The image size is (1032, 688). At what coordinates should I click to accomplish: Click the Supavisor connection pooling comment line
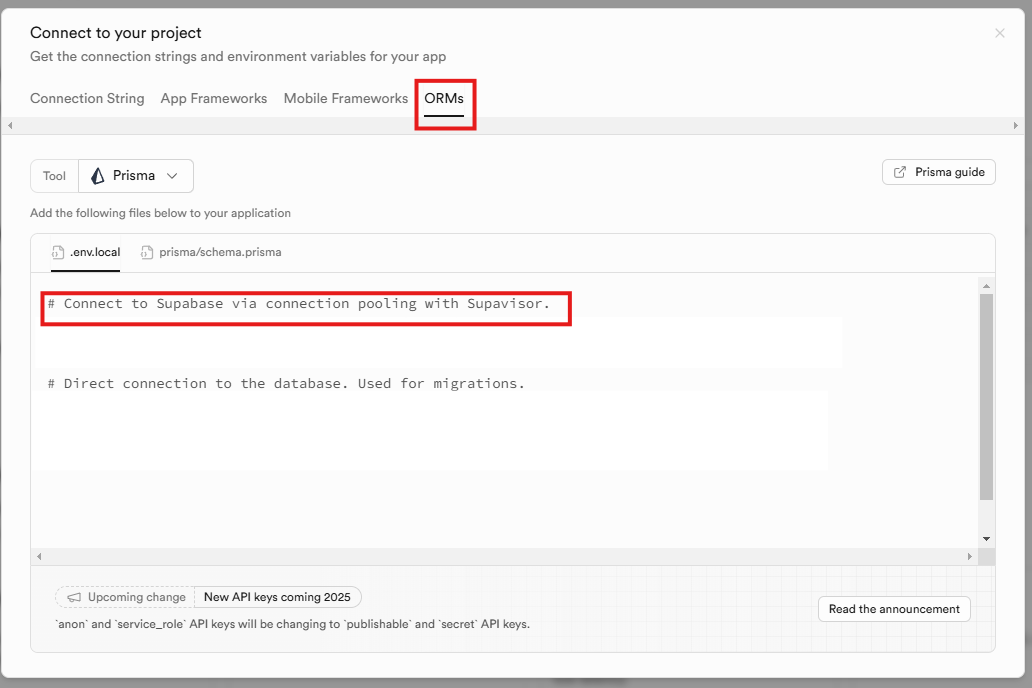pyautogui.click(x=299, y=304)
